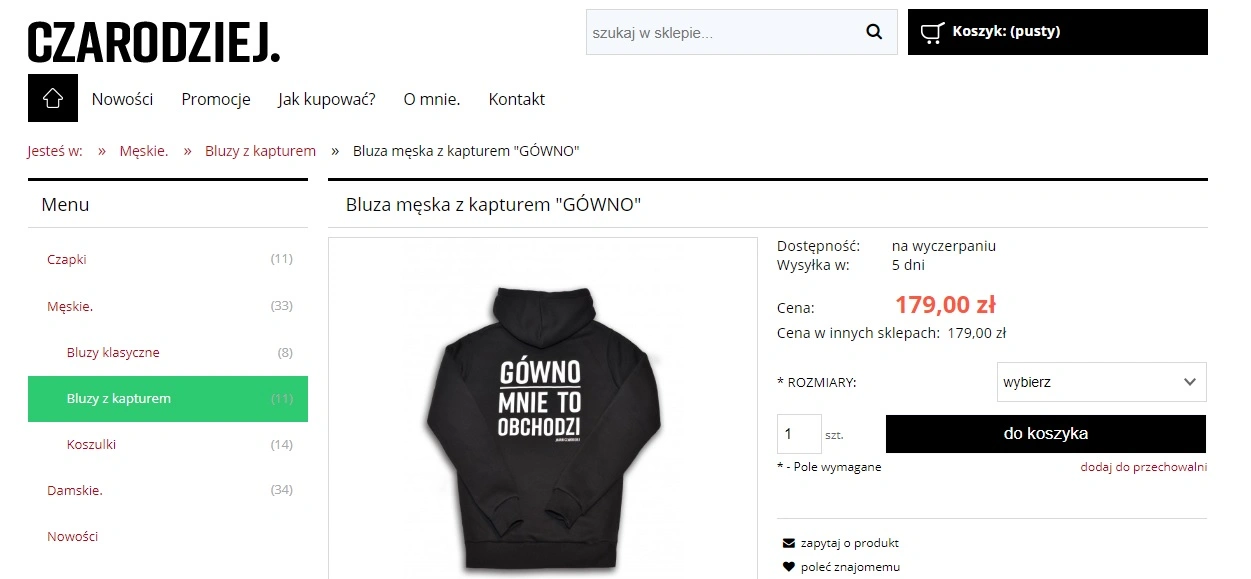Click dodaj do przechowalni link
Image resolution: width=1251 pixels, height=579 pixels.
click(1144, 467)
